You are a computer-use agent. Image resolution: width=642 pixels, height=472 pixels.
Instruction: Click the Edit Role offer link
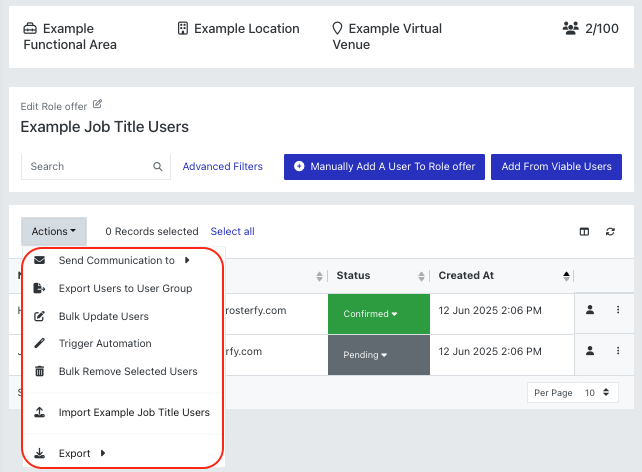54,106
